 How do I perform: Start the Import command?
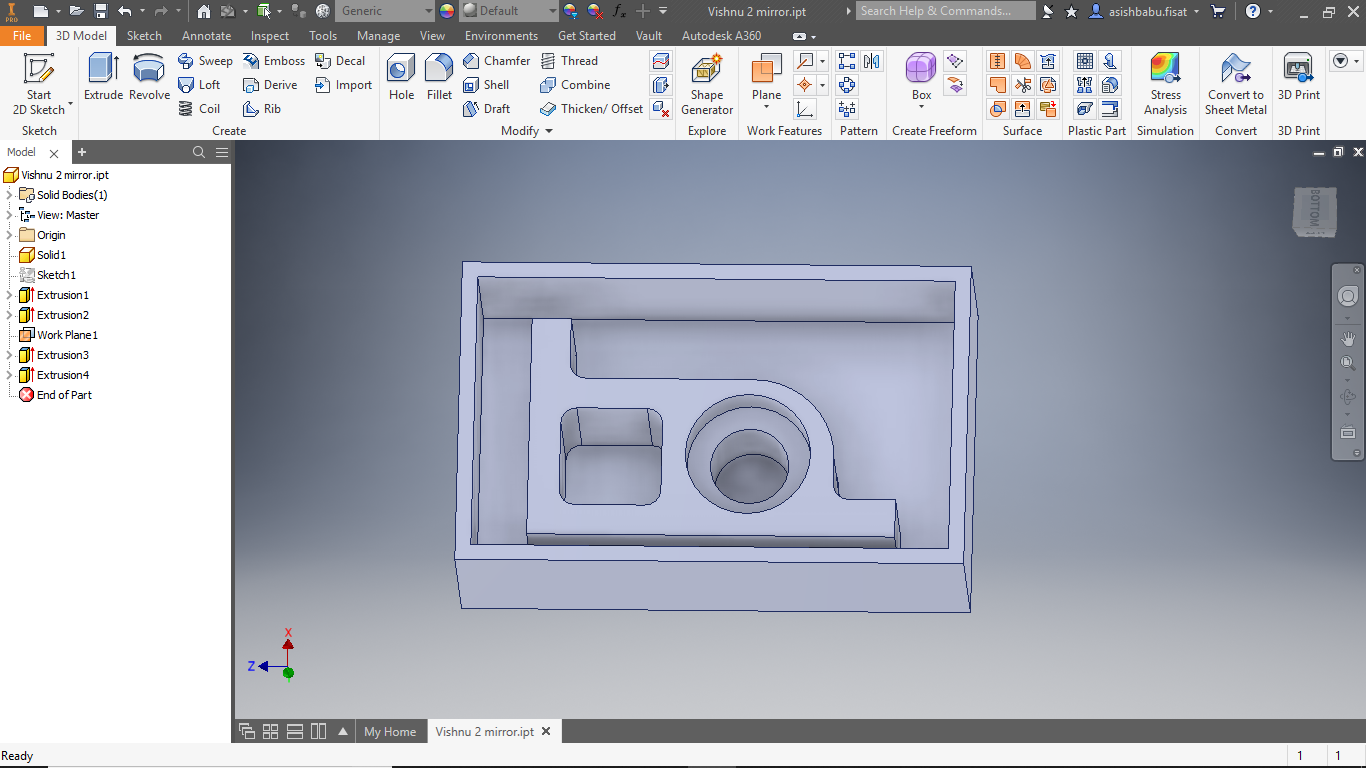point(343,85)
